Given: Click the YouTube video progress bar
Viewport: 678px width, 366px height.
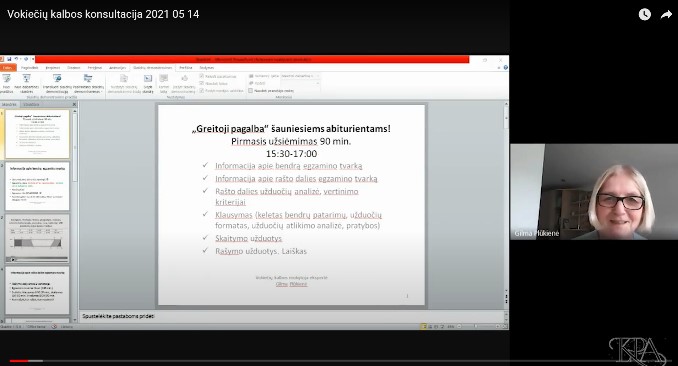Looking at the screenshot, I should tap(339, 360).
